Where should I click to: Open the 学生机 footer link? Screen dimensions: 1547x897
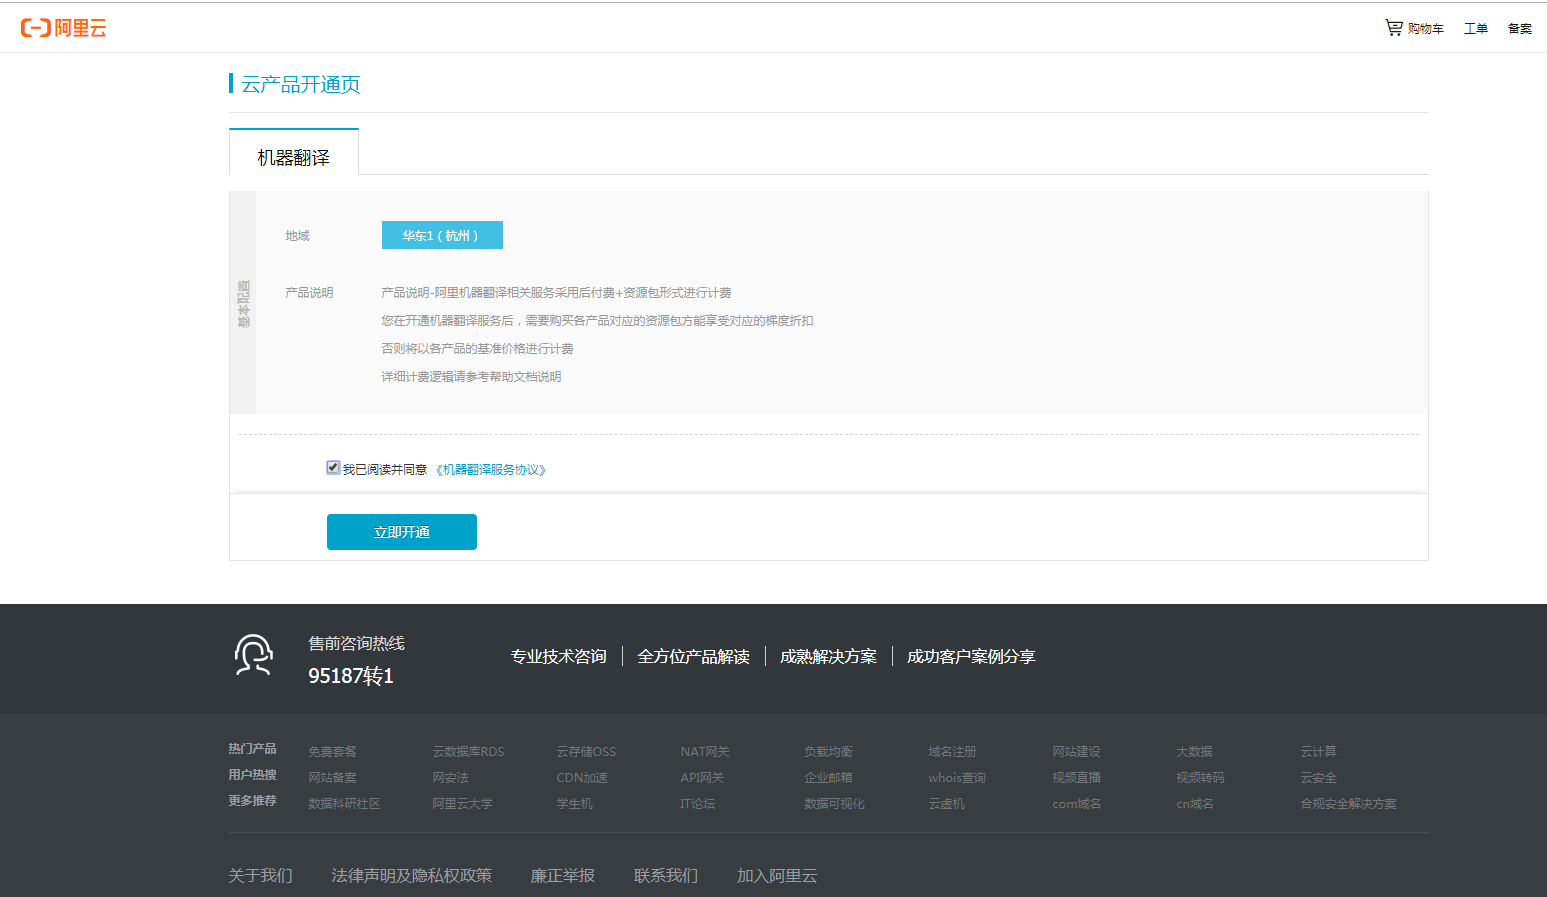575,803
